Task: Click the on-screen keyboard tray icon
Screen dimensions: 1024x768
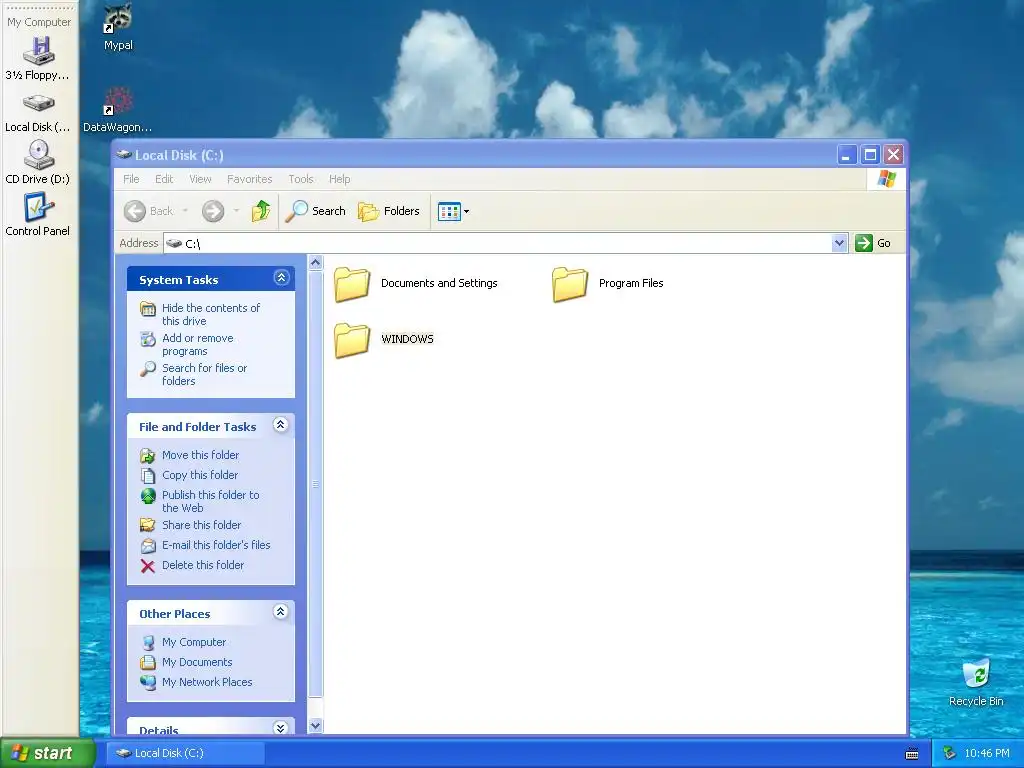Action: coord(912,754)
